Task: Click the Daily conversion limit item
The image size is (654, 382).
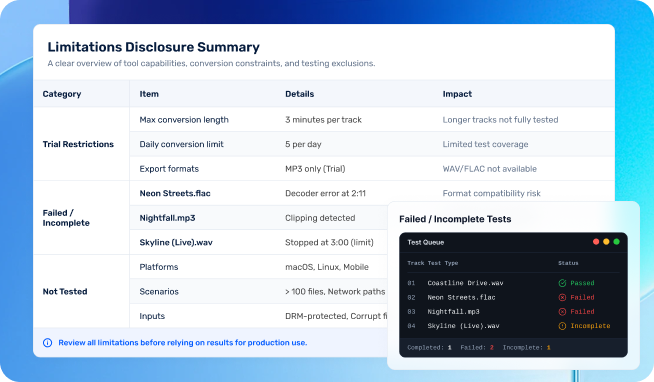Action: point(181,144)
